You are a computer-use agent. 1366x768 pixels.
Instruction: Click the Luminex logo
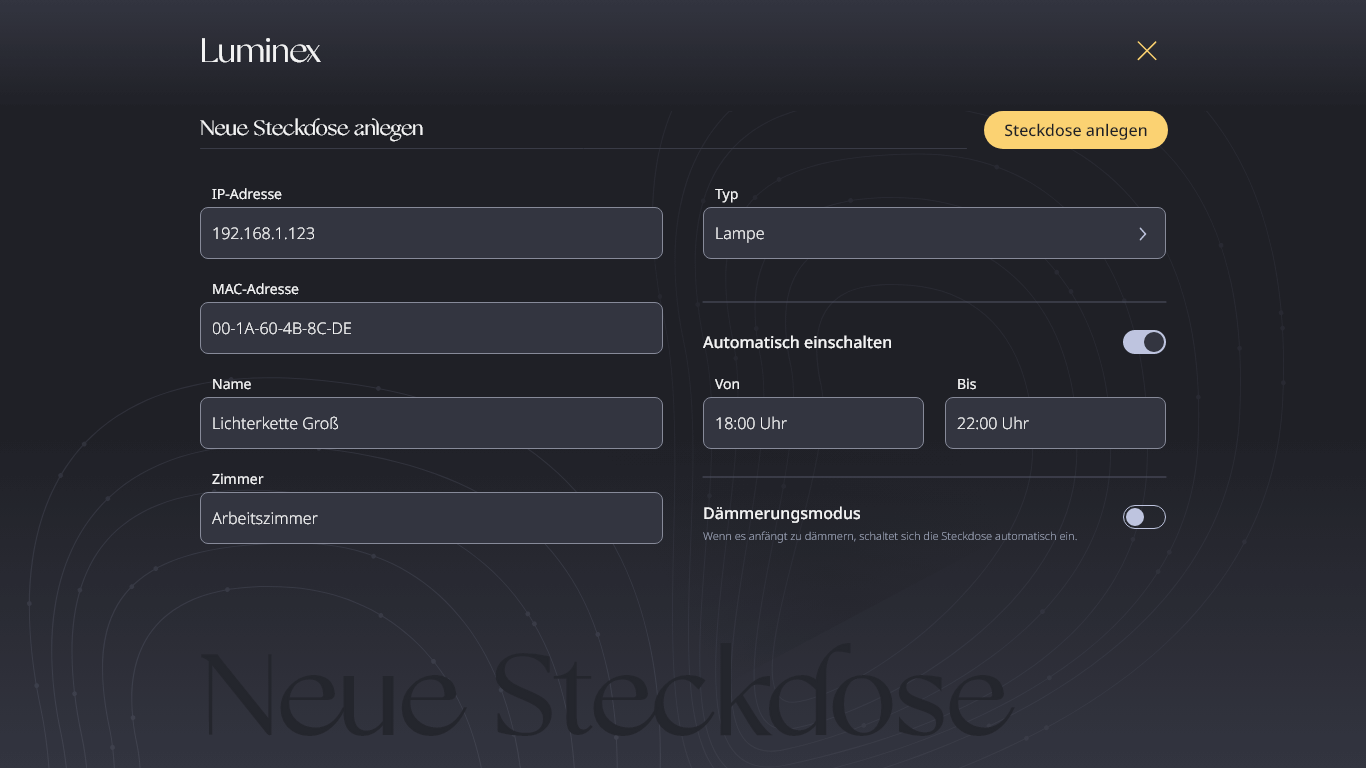pos(260,51)
